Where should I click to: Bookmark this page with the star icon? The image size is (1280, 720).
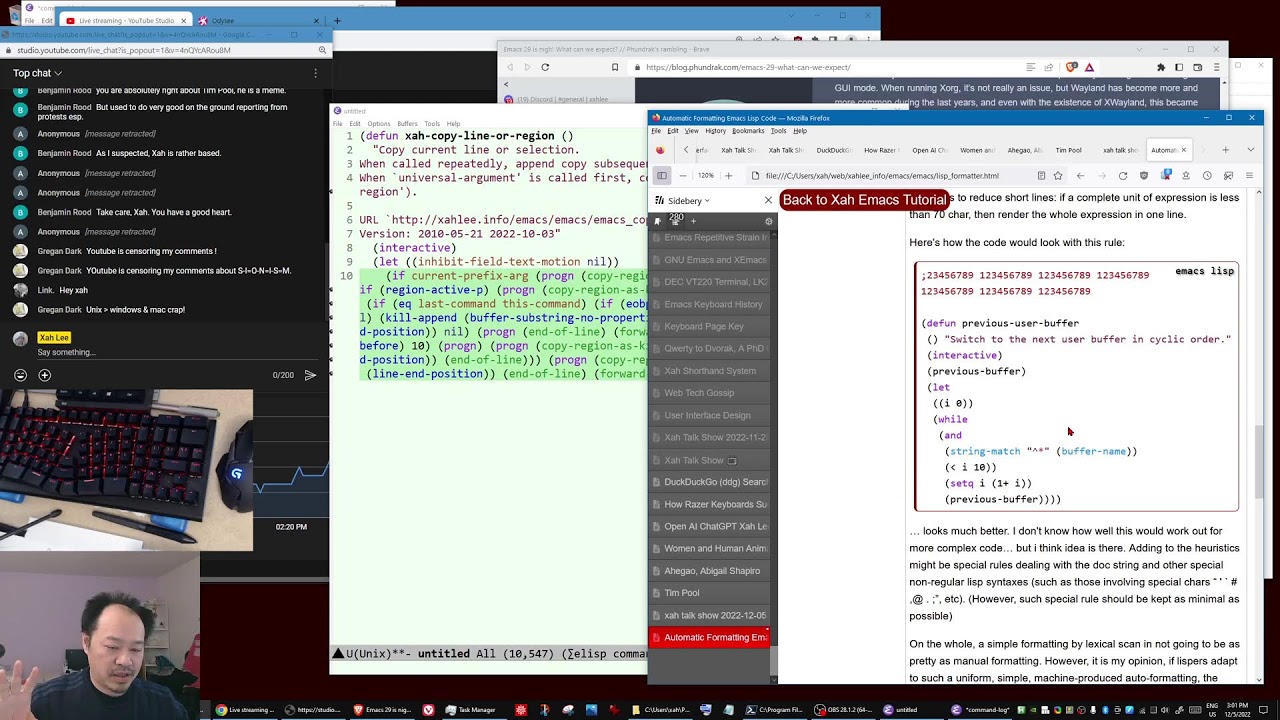(x=1058, y=176)
